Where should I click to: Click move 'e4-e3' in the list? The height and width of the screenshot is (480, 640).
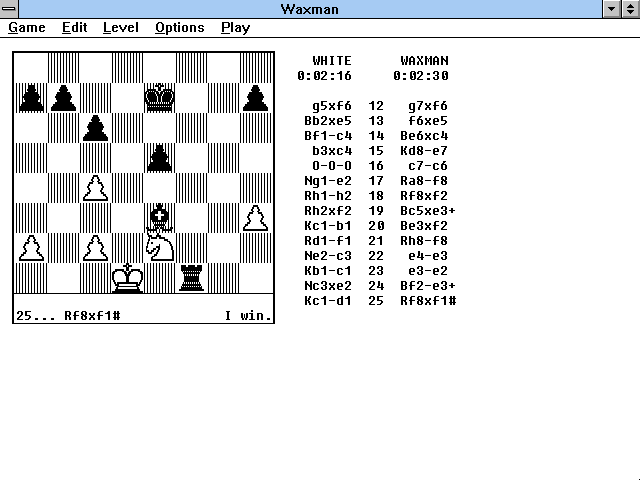[x=428, y=256]
